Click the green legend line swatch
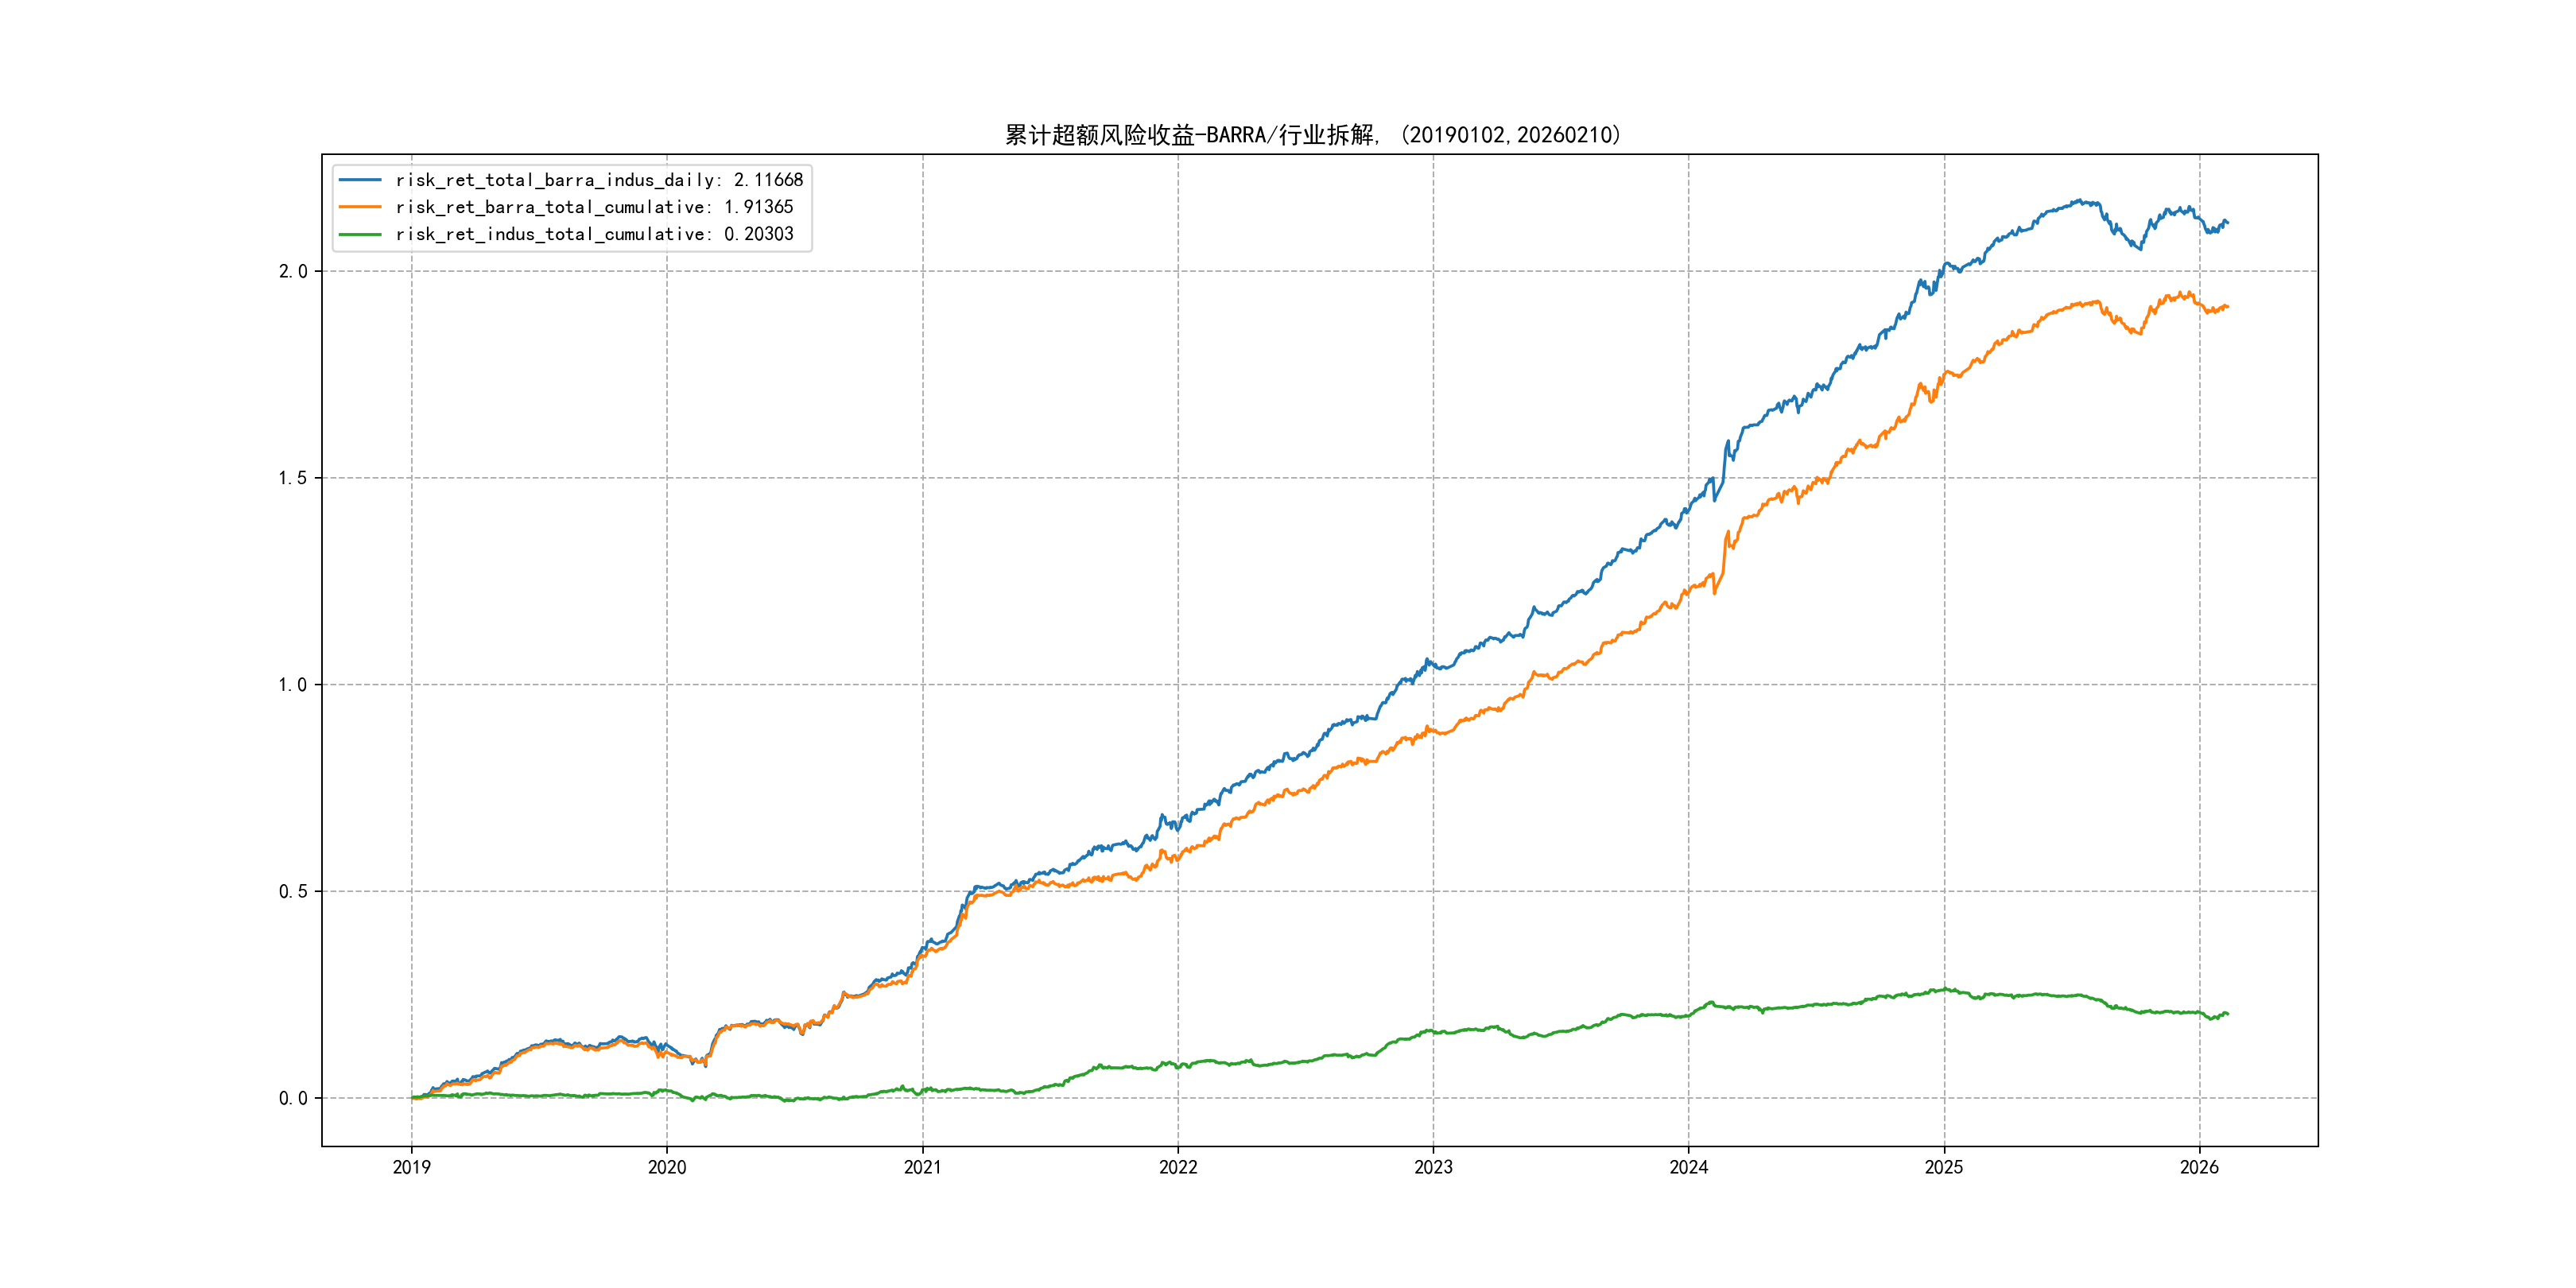Image resolution: width=2576 pixels, height=1288 pixels. 360,234
